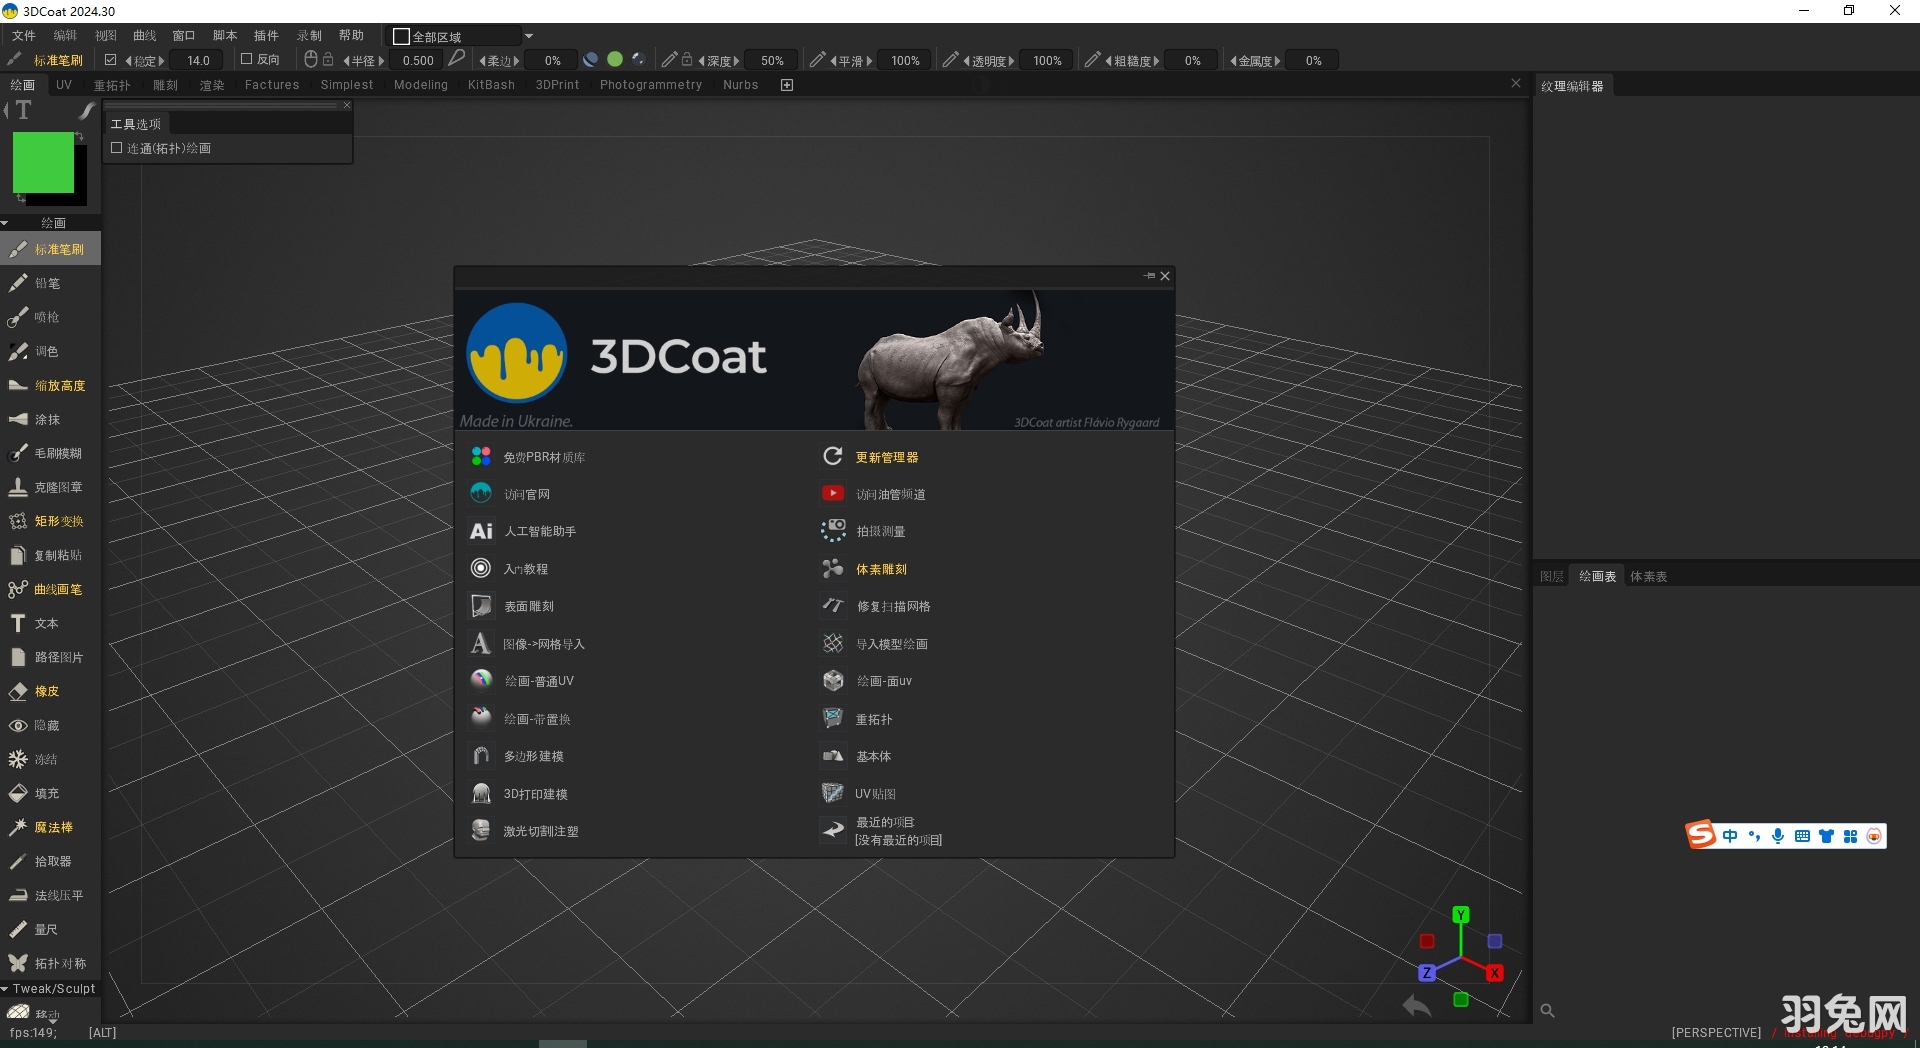Screen dimensions: 1920x1048
Task: Launch 更新管理器 from the splash screen
Action: click(x=888, y=456)
